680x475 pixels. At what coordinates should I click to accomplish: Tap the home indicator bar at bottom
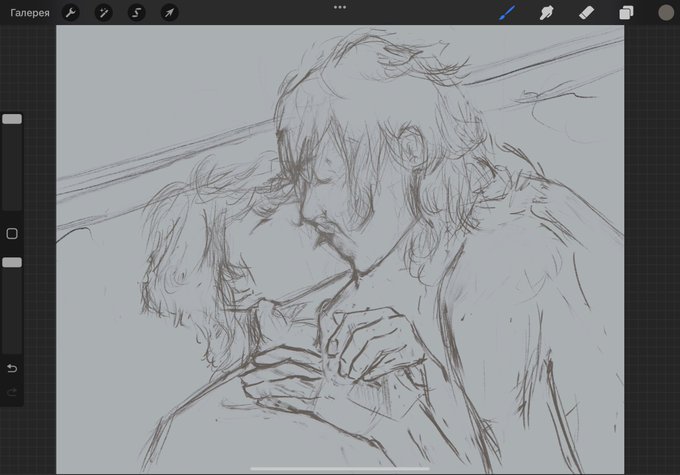point(340,468)
